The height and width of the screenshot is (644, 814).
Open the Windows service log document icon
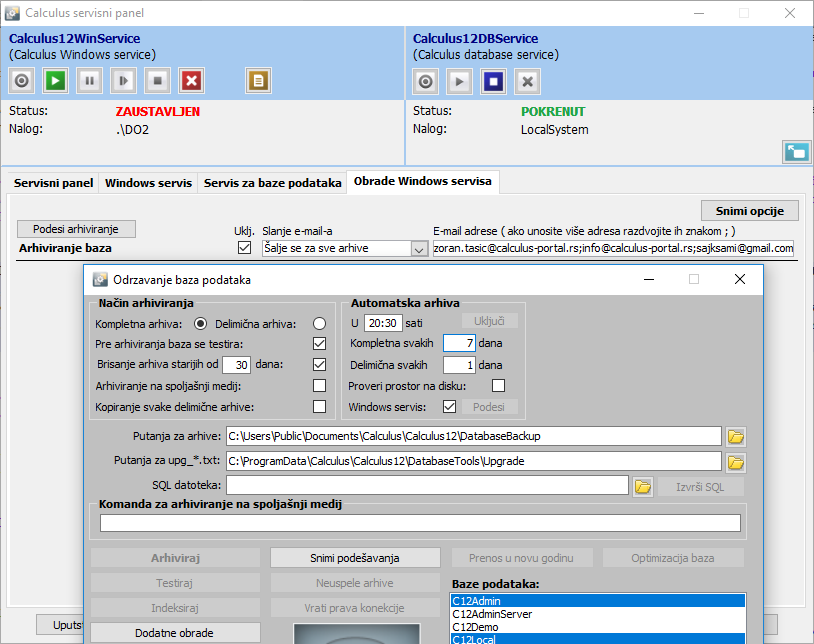coord(259,81)
